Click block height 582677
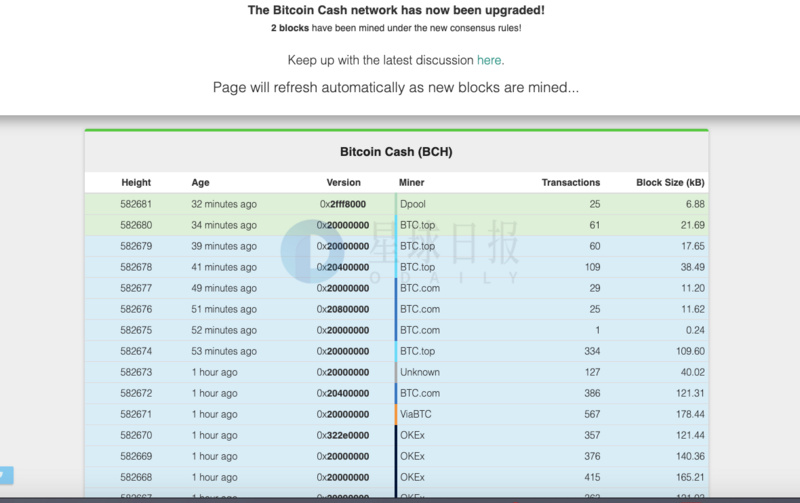800x503 pixels. [x=136, y=288]
